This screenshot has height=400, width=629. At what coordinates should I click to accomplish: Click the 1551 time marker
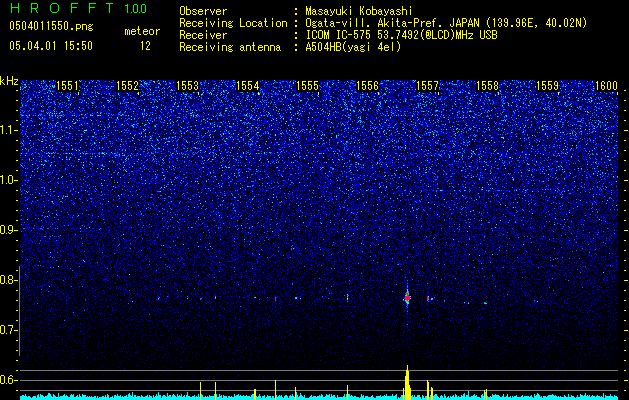pos(67,85)
